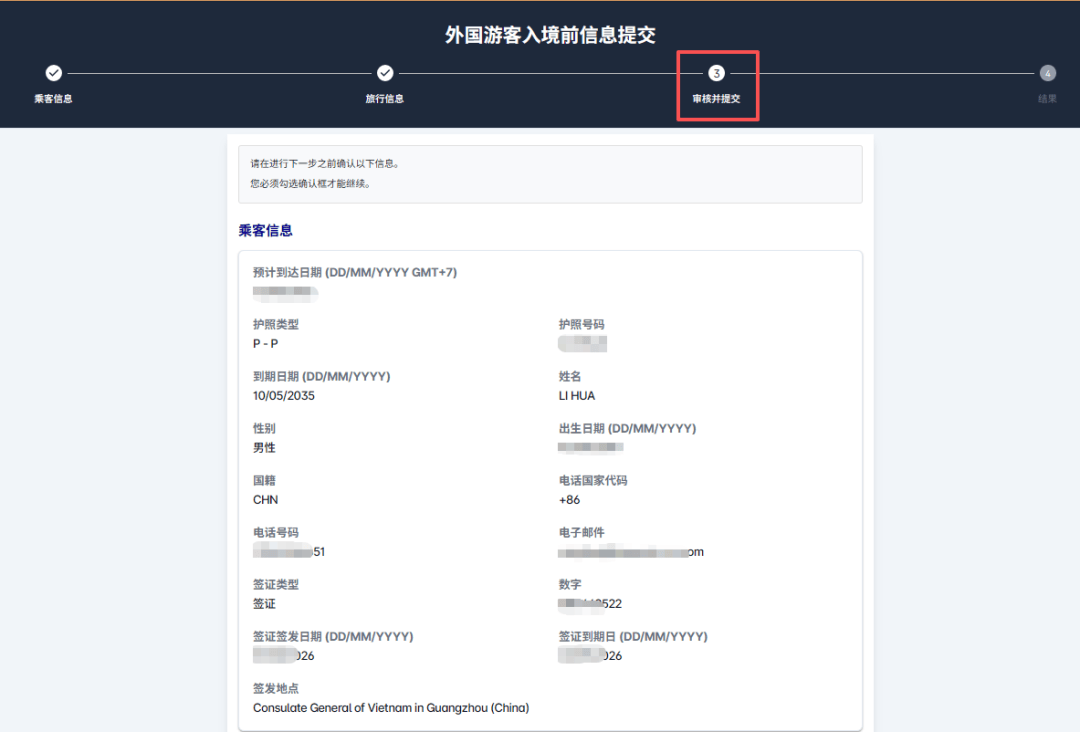The image size is (1080, 732).
Task: Click the 乘客信息 section heading
Action: click(x=265, y=231)
